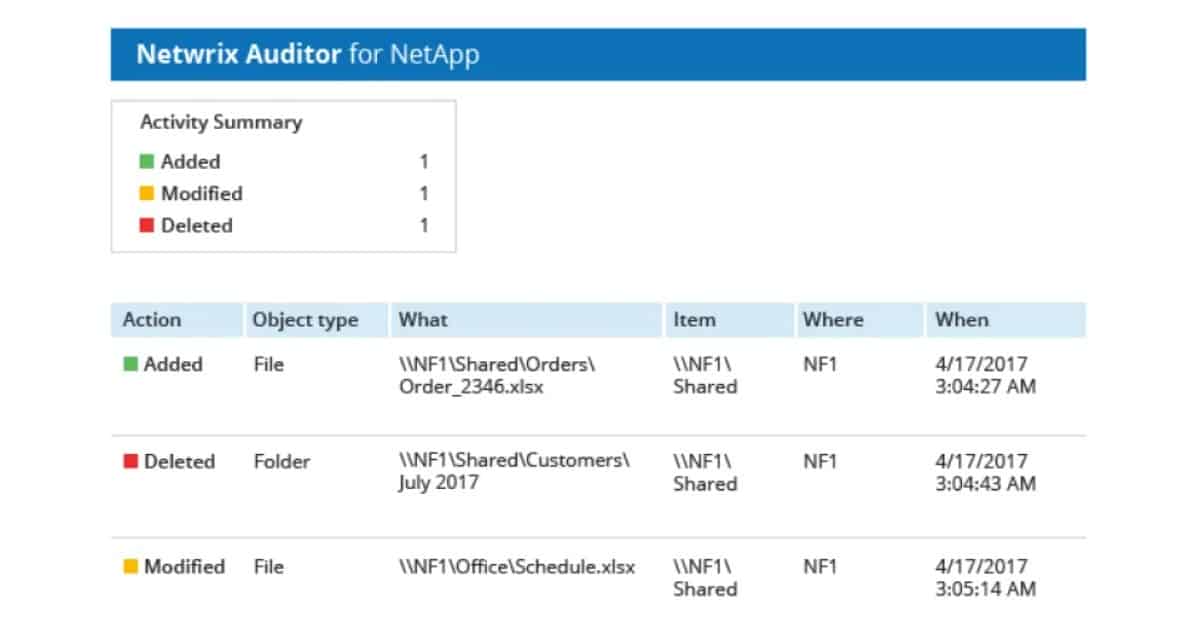
Task: Select the green indicator beside Added in the table
Action: coord(129,364)
